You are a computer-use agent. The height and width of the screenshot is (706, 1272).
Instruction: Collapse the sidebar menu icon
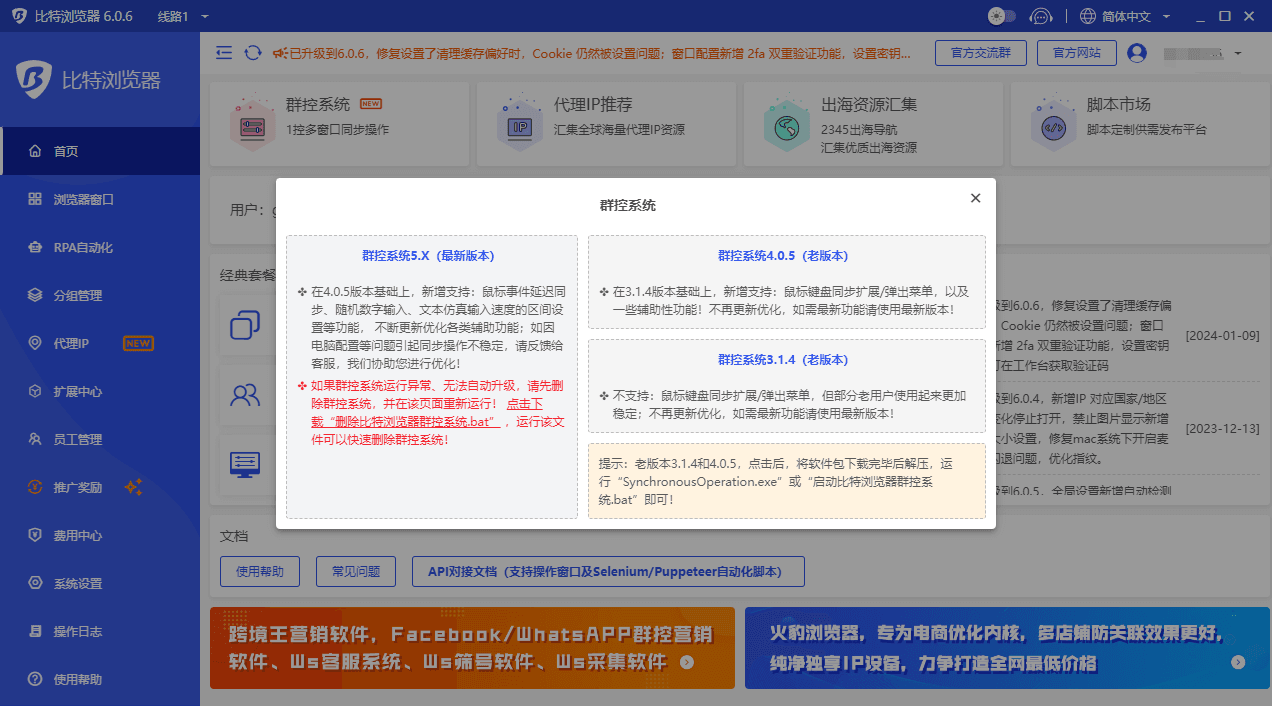click(224, 52)
